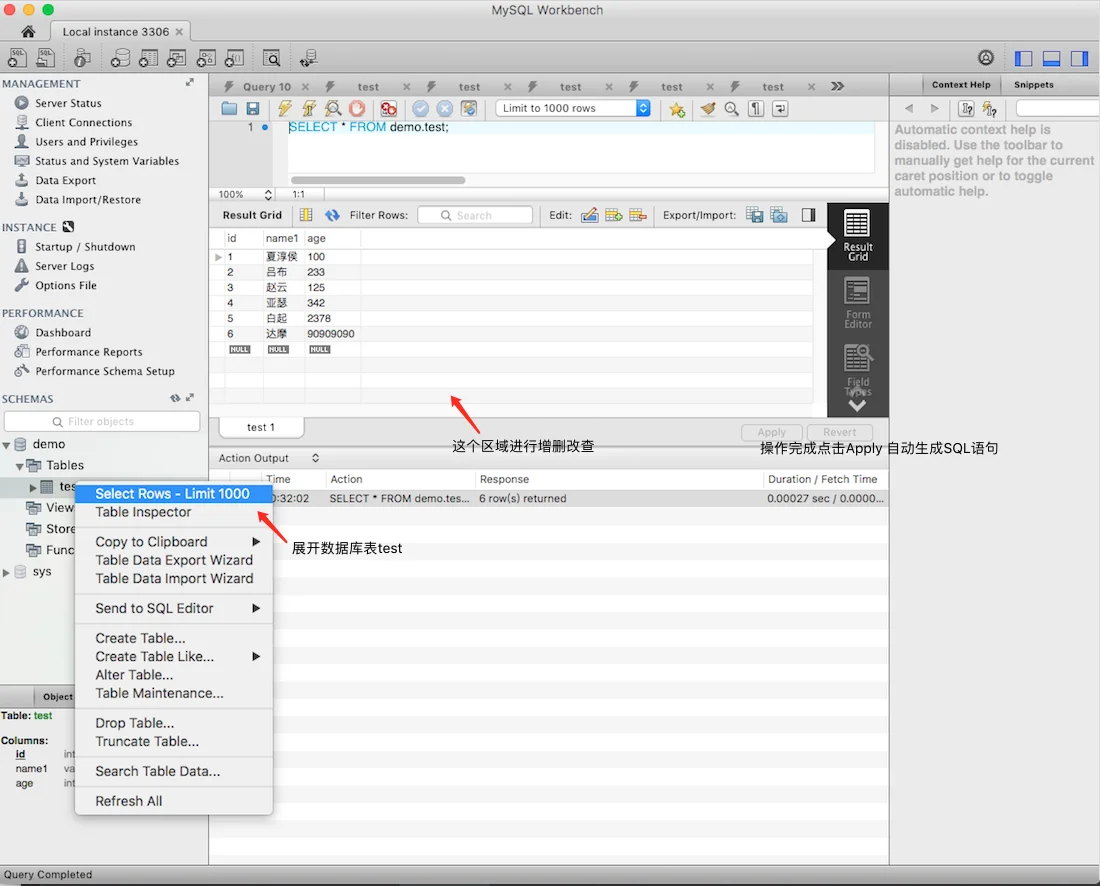The width and height of the screenshot is (1100, 886).
Task: Save query to snippets star icon
Action: 677,109
